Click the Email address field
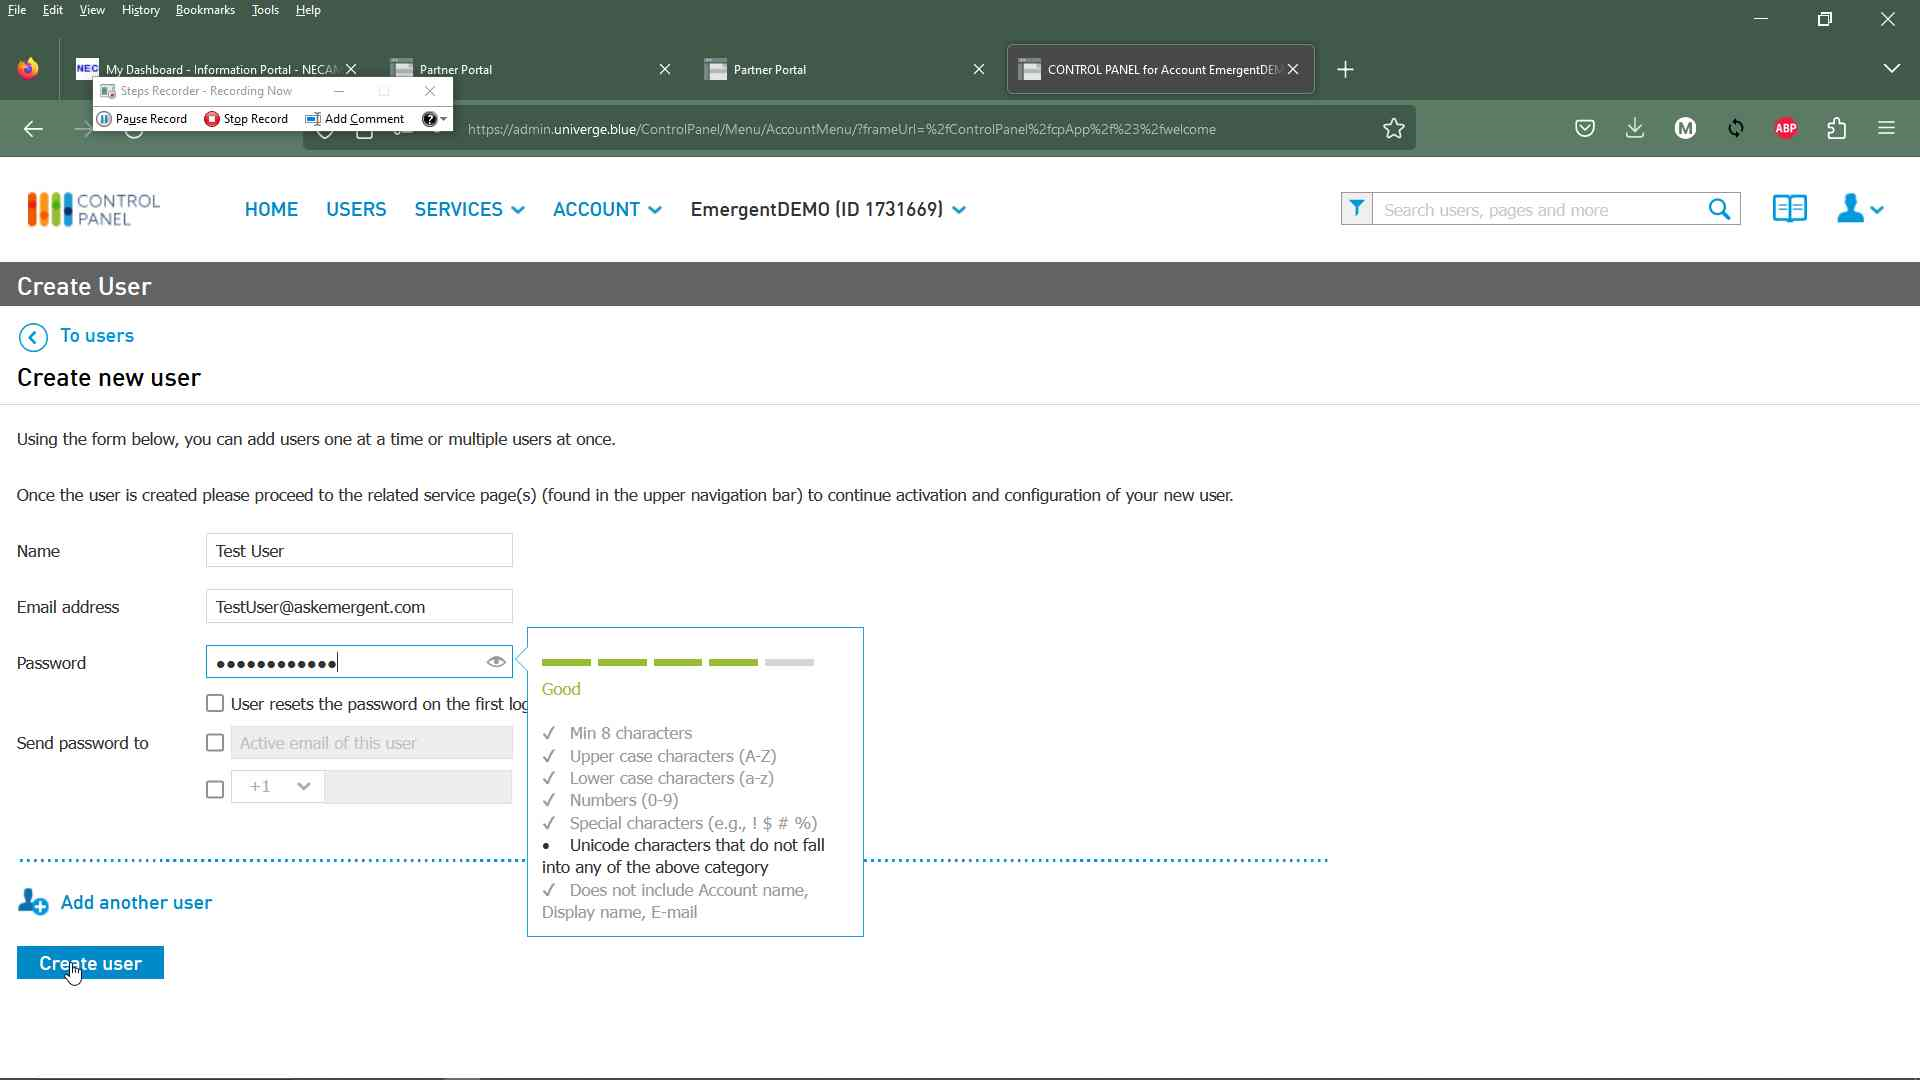Image resolution: width=1920 pixels, height=1080 pixels. pyautogui.click(x=359, y=607)
